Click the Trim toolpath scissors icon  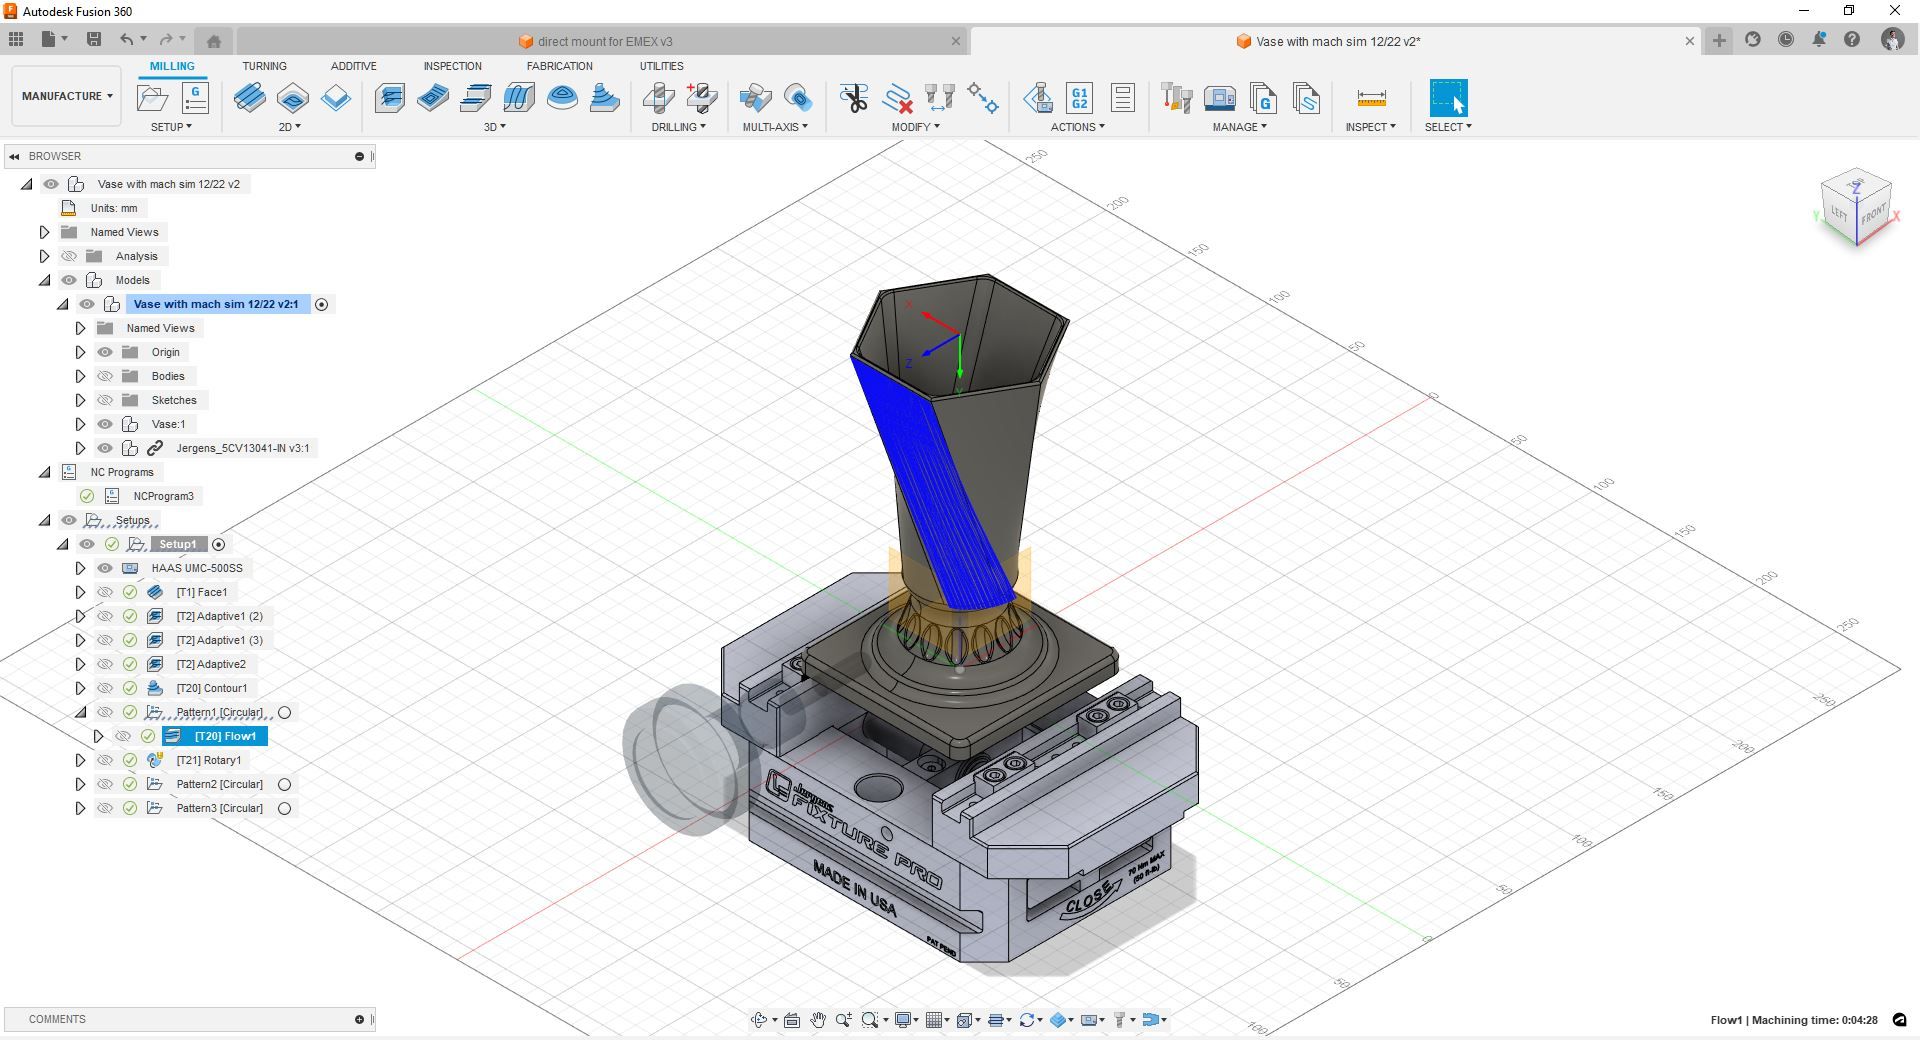click(853, 98)
